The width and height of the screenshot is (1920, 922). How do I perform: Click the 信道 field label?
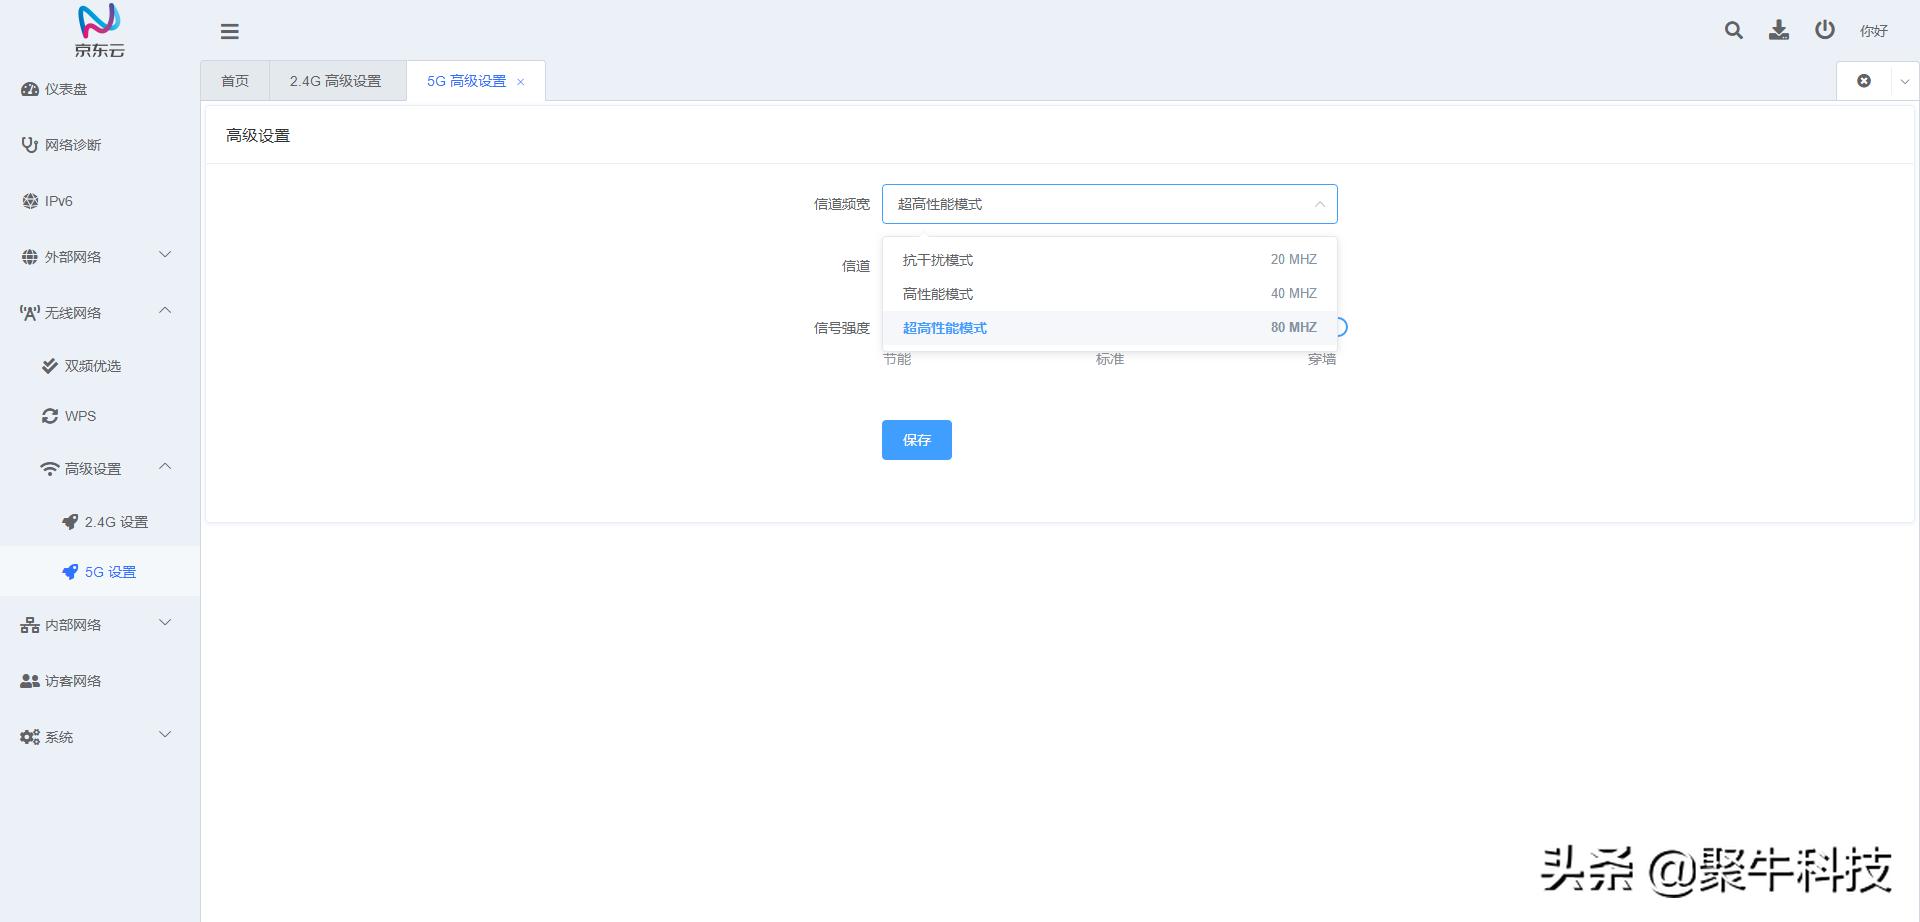click(856, 266)
